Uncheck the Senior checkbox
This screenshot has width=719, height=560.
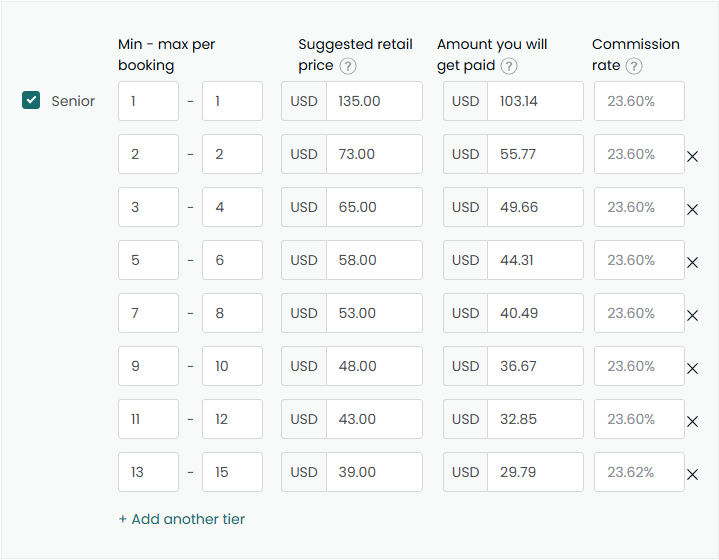(31, 100)
